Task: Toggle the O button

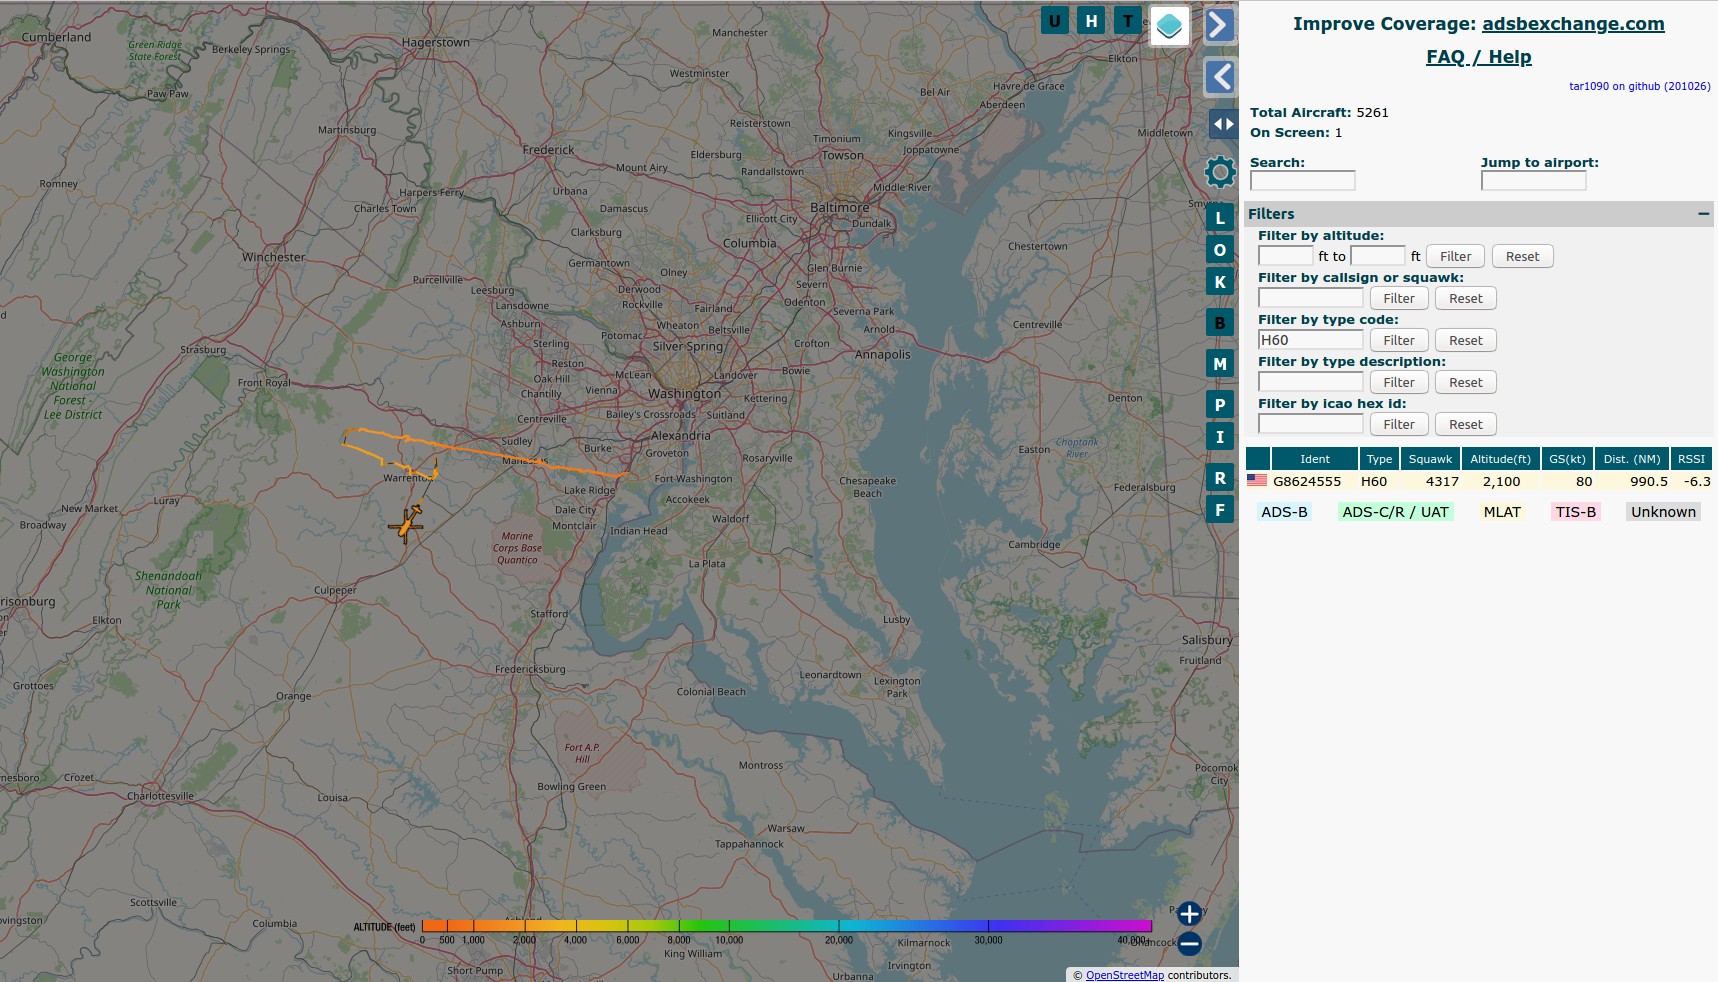Action: [1219, 250]
